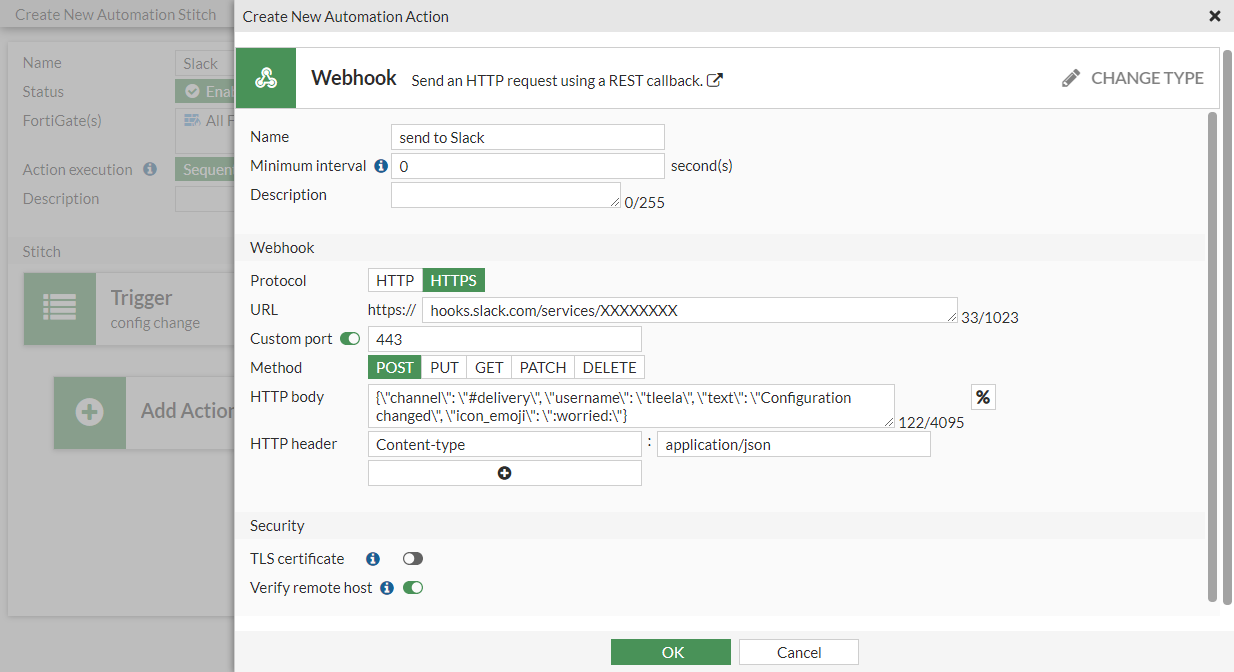Viewport: 1234px width, 672px height.
Task: Close the Create New Automation Action dialog
Action: [1215, 16]
